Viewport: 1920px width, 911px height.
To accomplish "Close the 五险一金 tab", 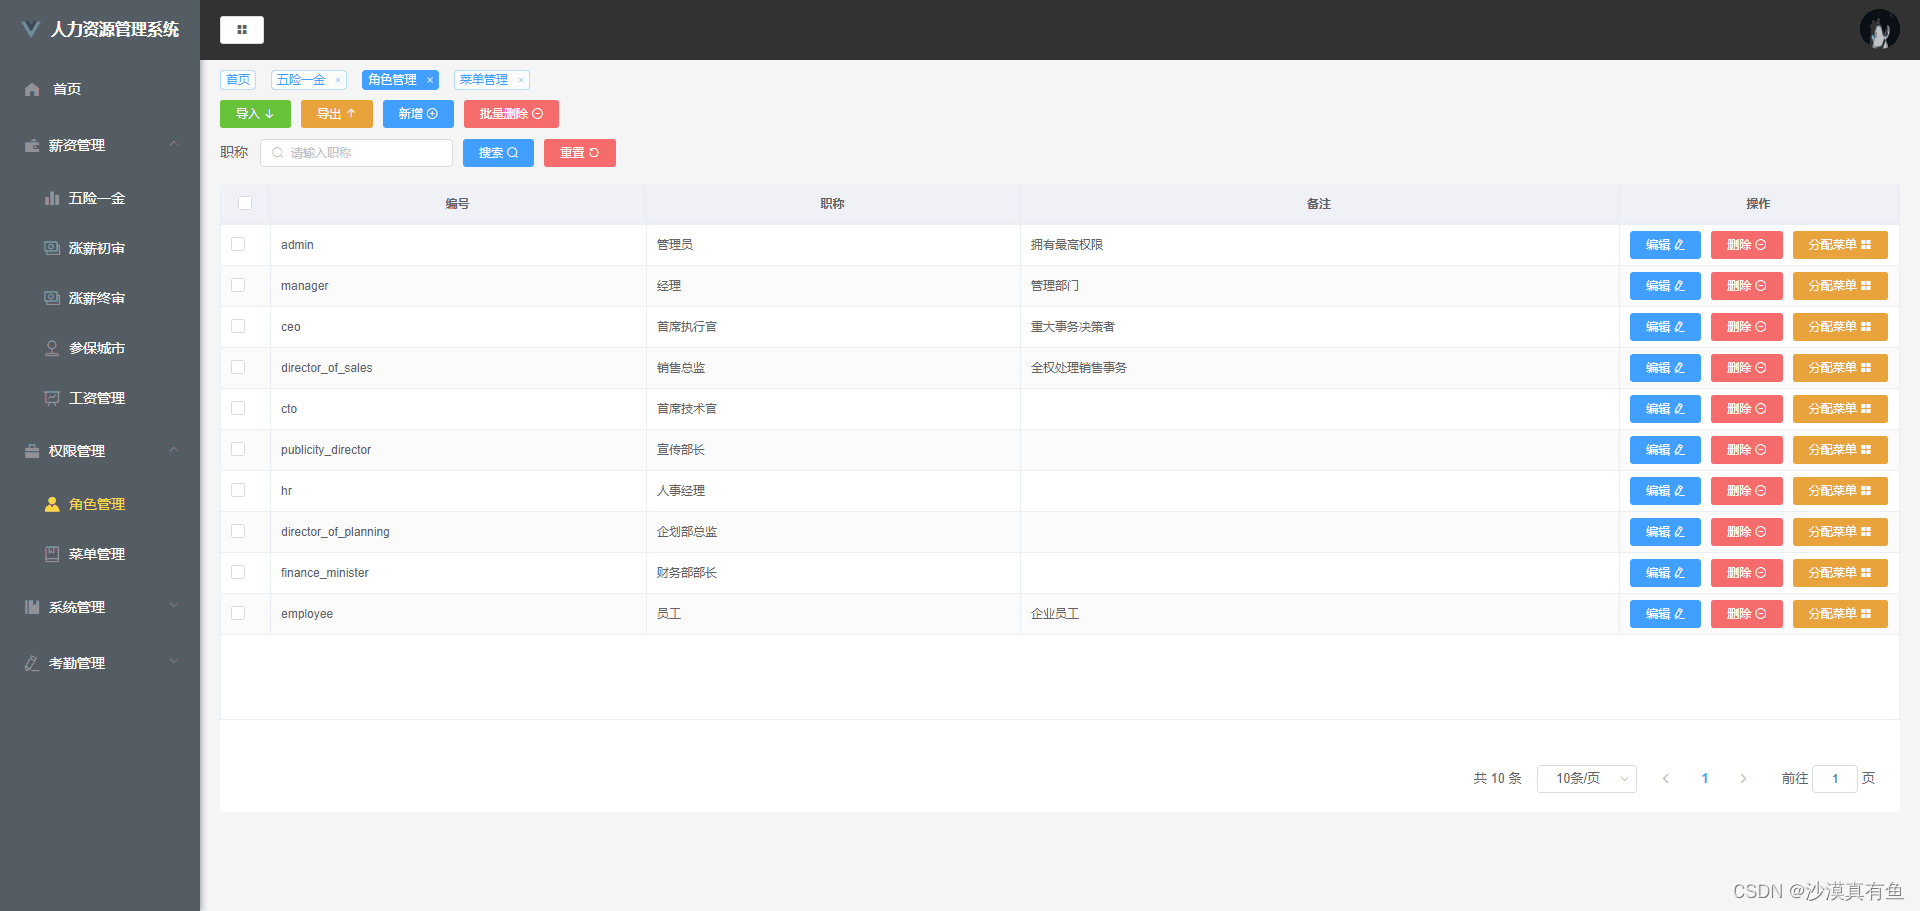I will [x=338, y=80].
